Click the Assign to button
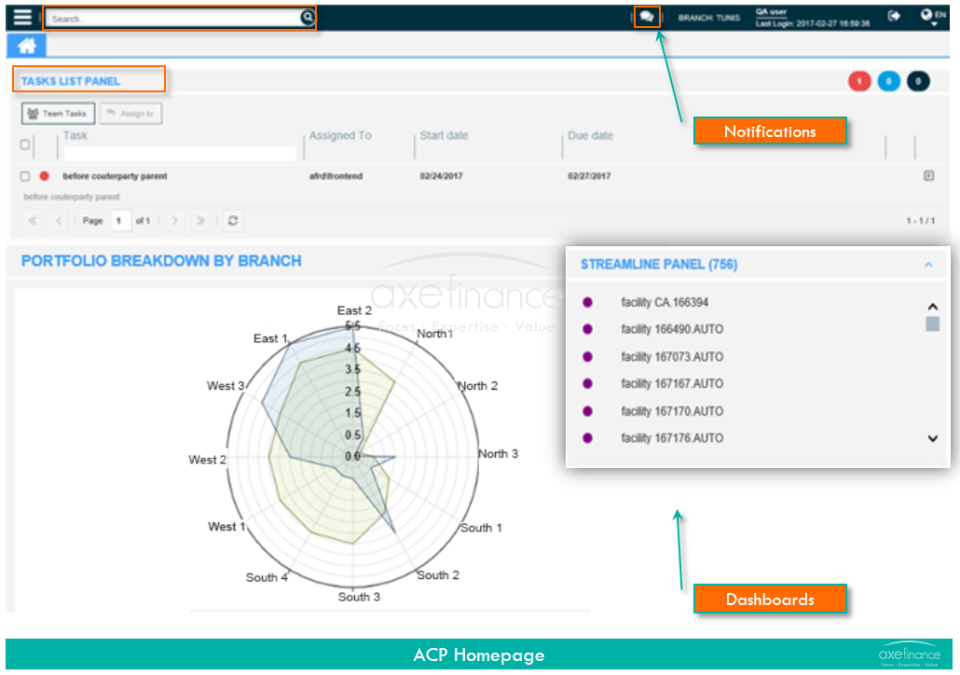 click(x=130, y=113)
